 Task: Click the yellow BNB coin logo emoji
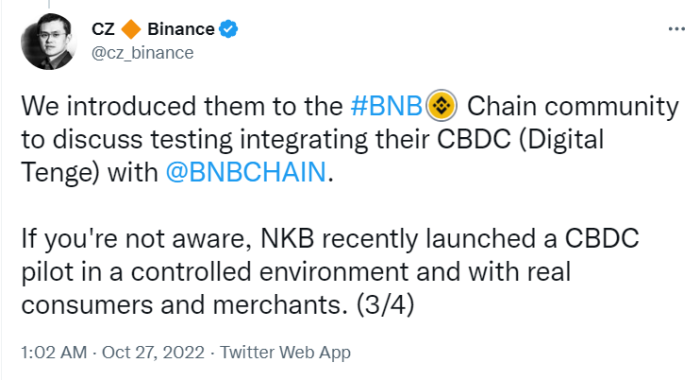(442, 106)
